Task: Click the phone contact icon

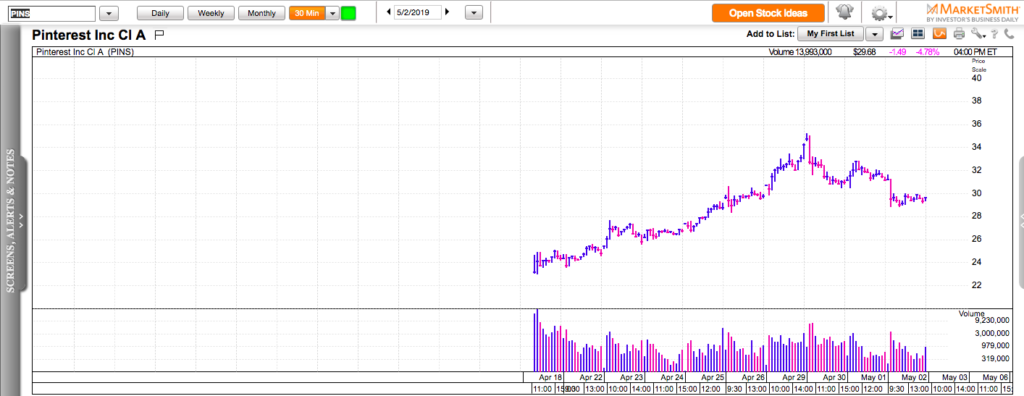Action: click(1008, 34)
